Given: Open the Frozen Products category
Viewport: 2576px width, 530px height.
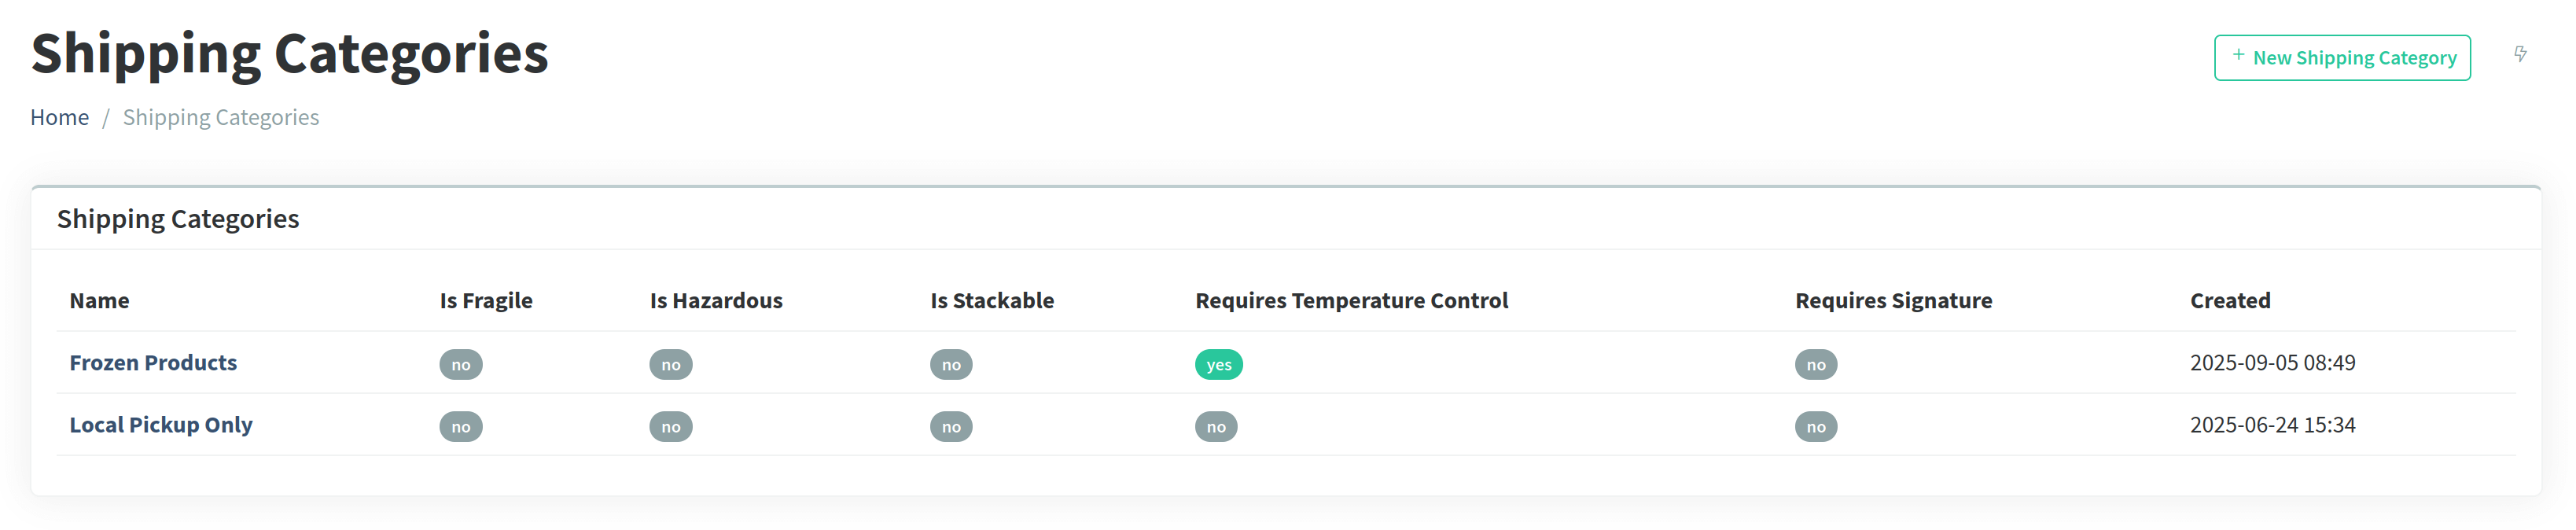Looking at the screenshot, I should (153, 363).
